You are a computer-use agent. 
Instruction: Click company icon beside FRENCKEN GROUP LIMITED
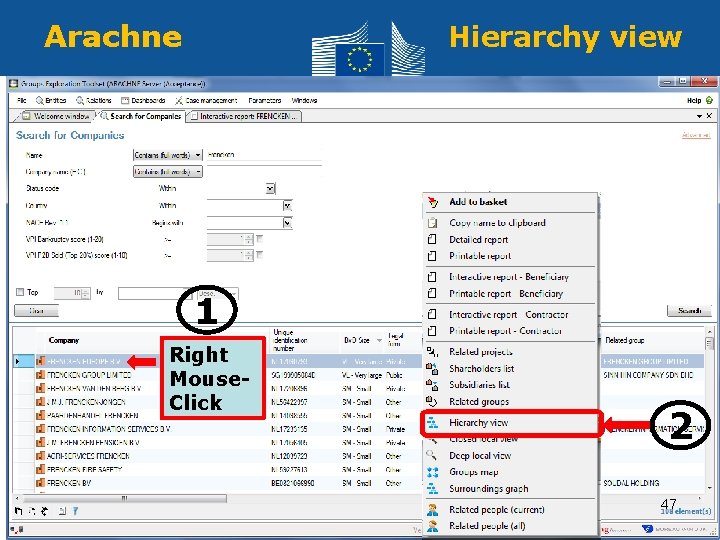coord(40,375)
